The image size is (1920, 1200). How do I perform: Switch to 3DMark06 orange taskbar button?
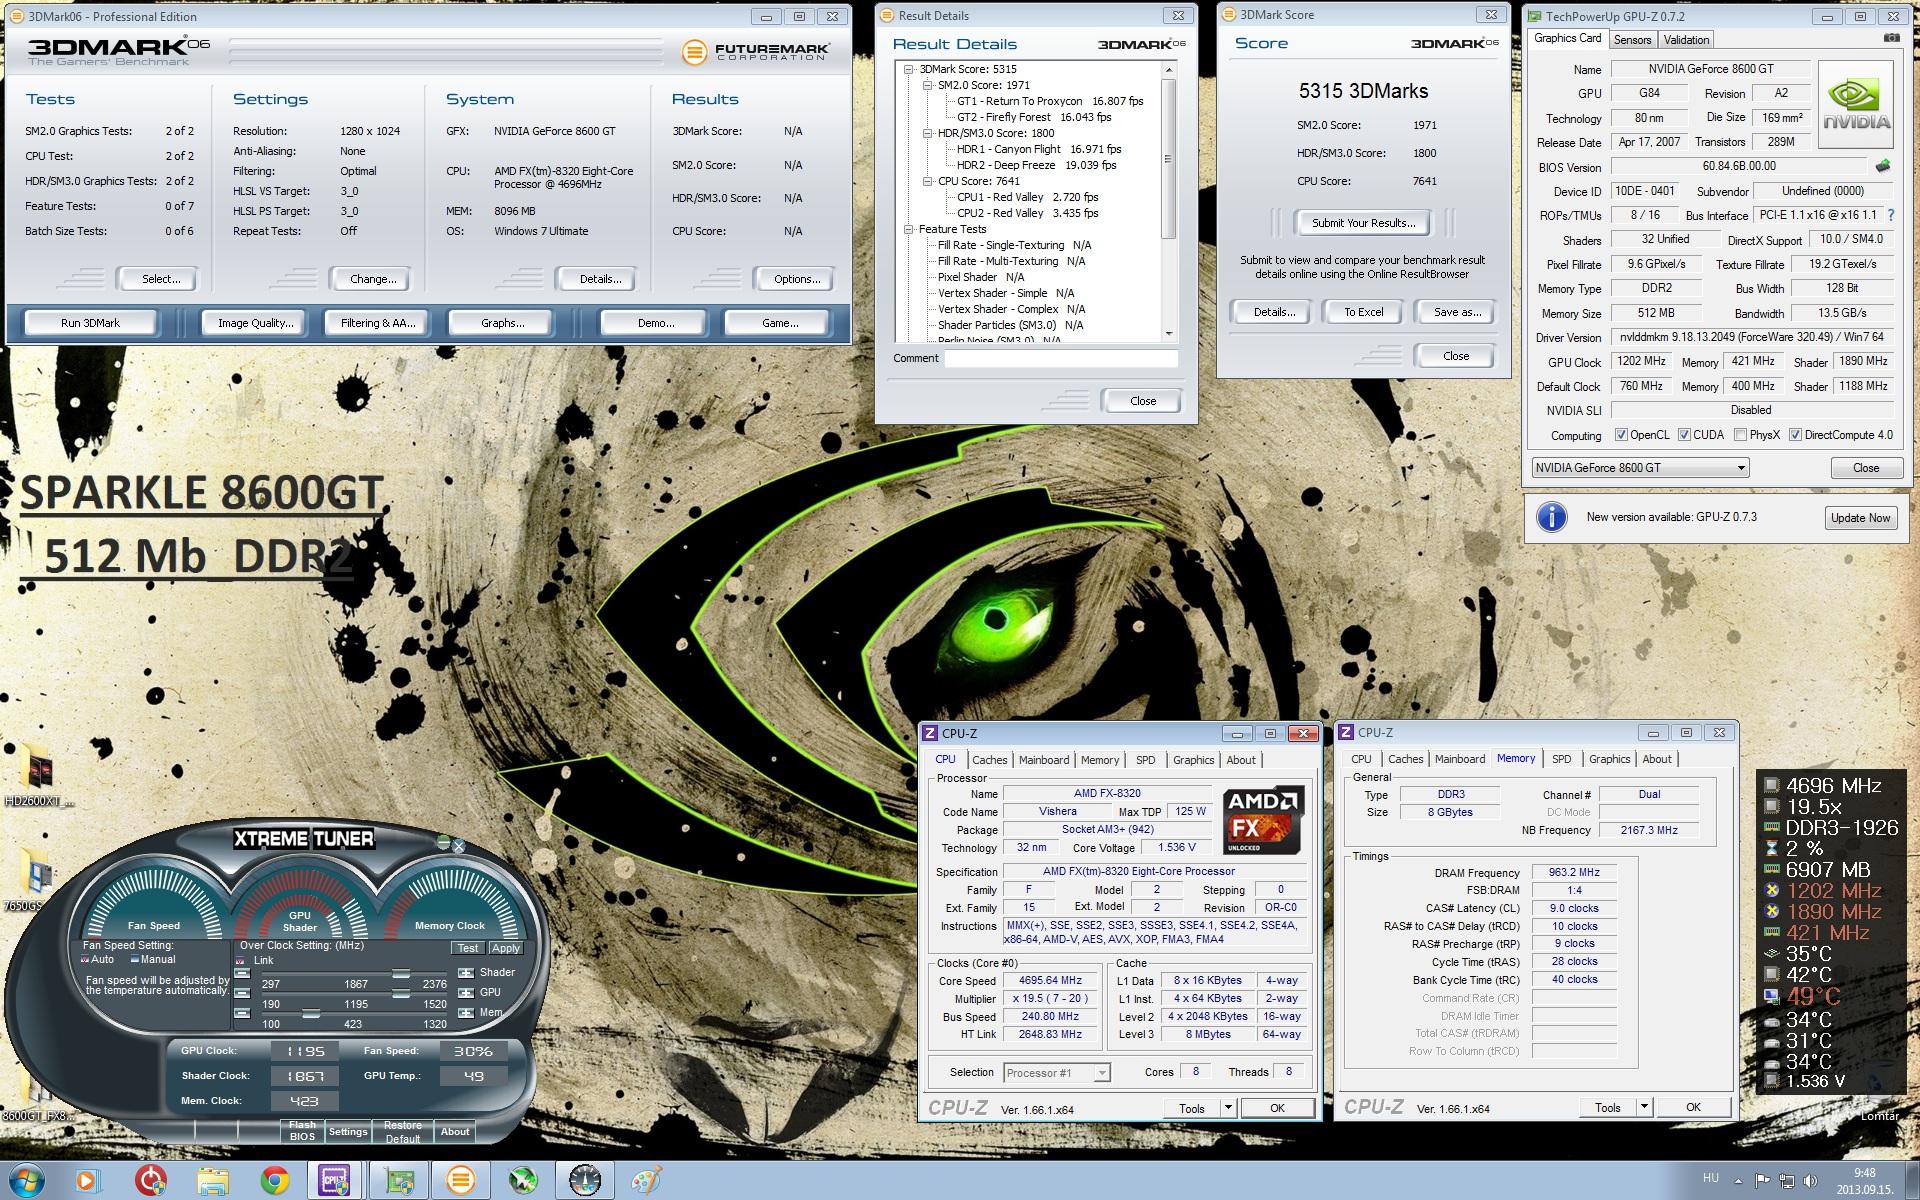(461, 1181)
